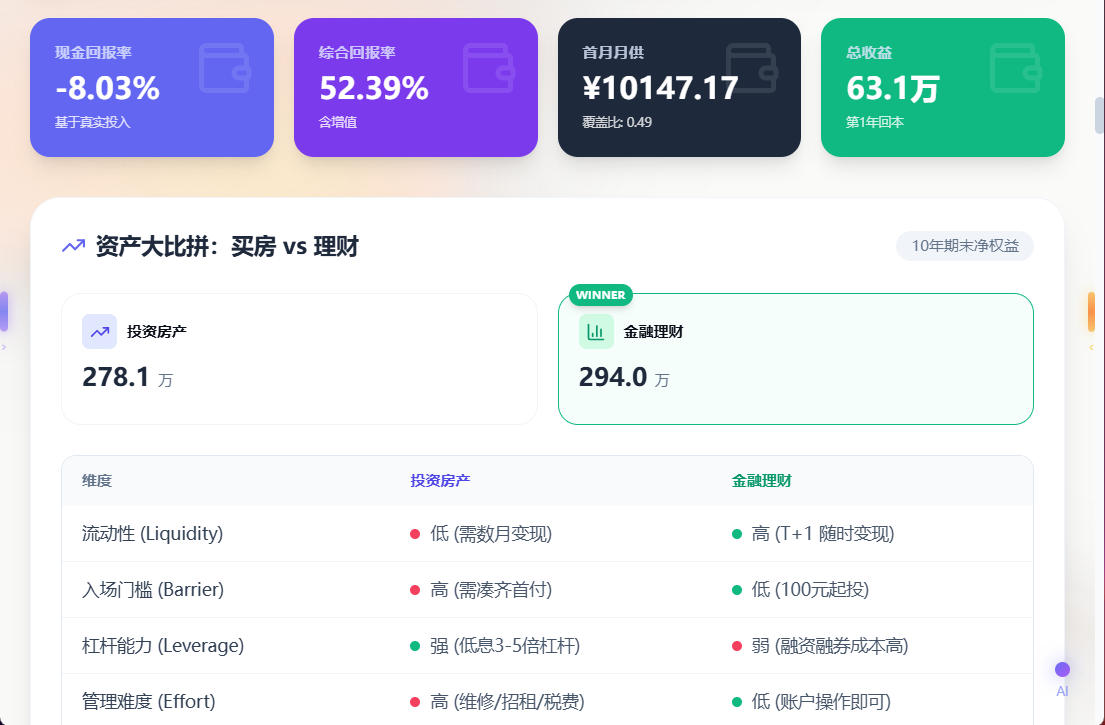Click the red dot beside 高 (需凑齐首付)
This screenshot has width=1105, height=725.
(415, 590)
